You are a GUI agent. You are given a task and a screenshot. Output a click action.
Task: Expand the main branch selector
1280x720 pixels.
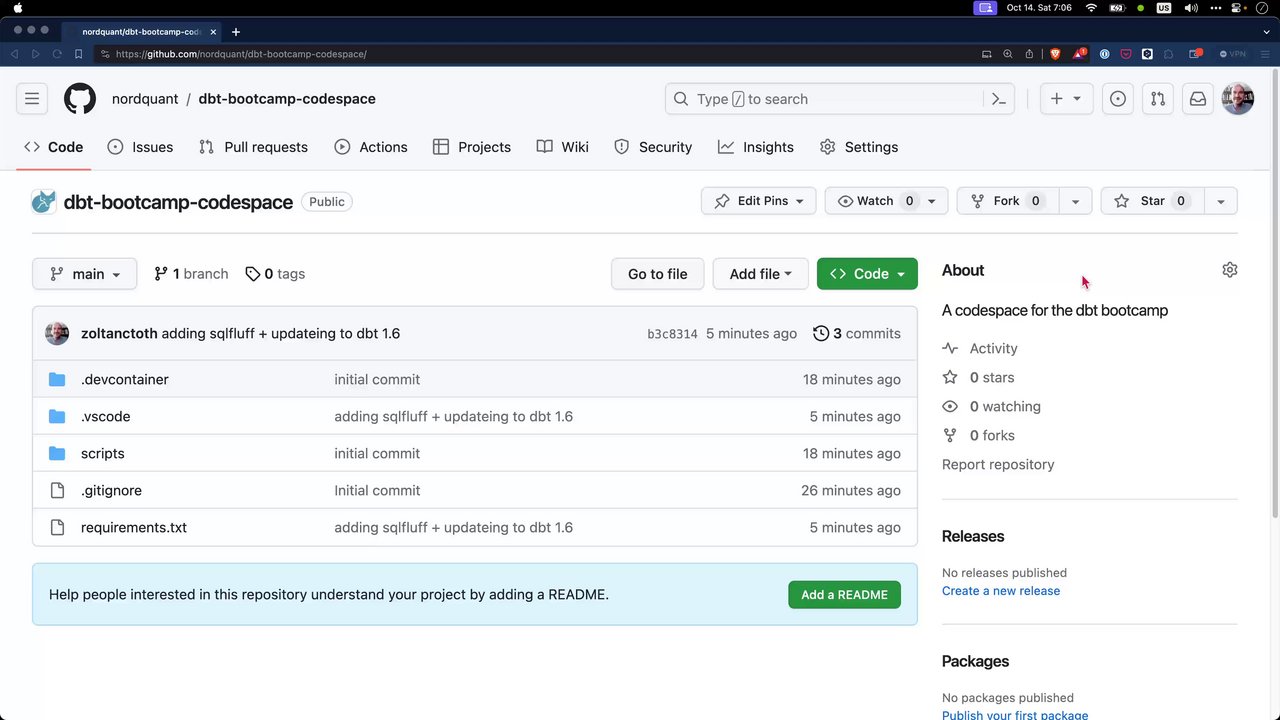point(84,274)
